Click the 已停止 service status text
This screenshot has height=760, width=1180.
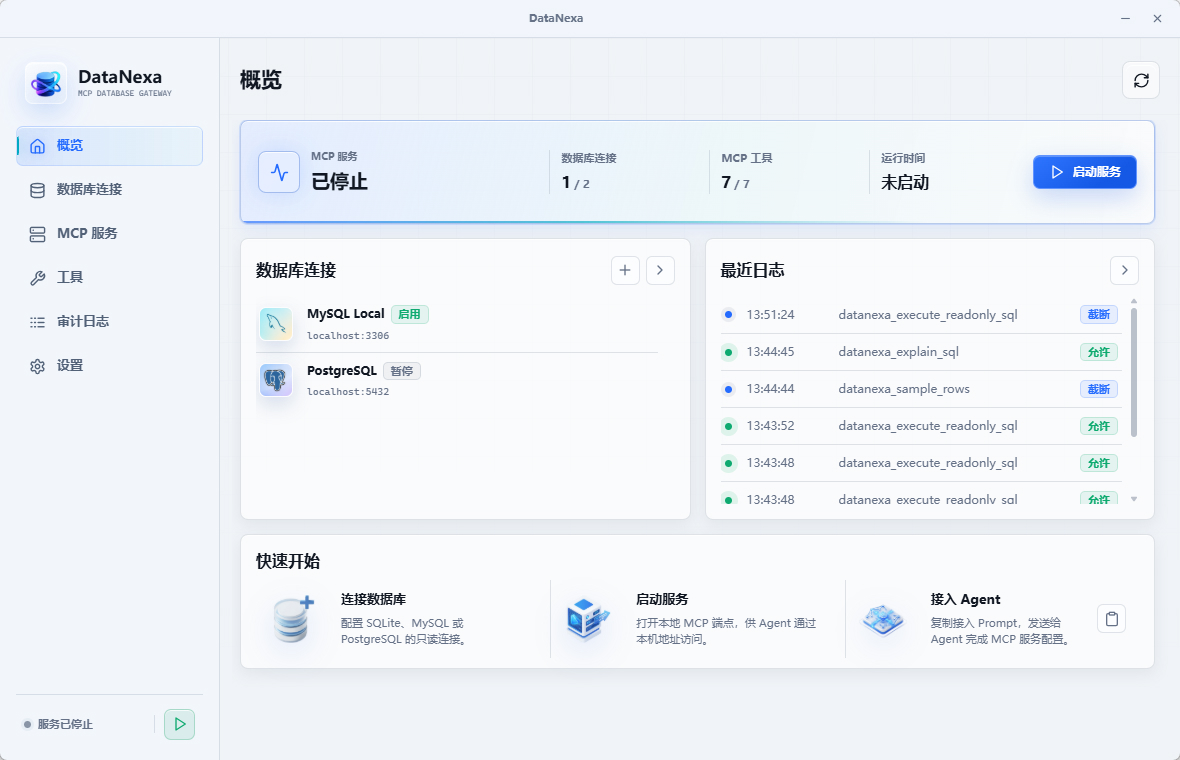point(339,182)
